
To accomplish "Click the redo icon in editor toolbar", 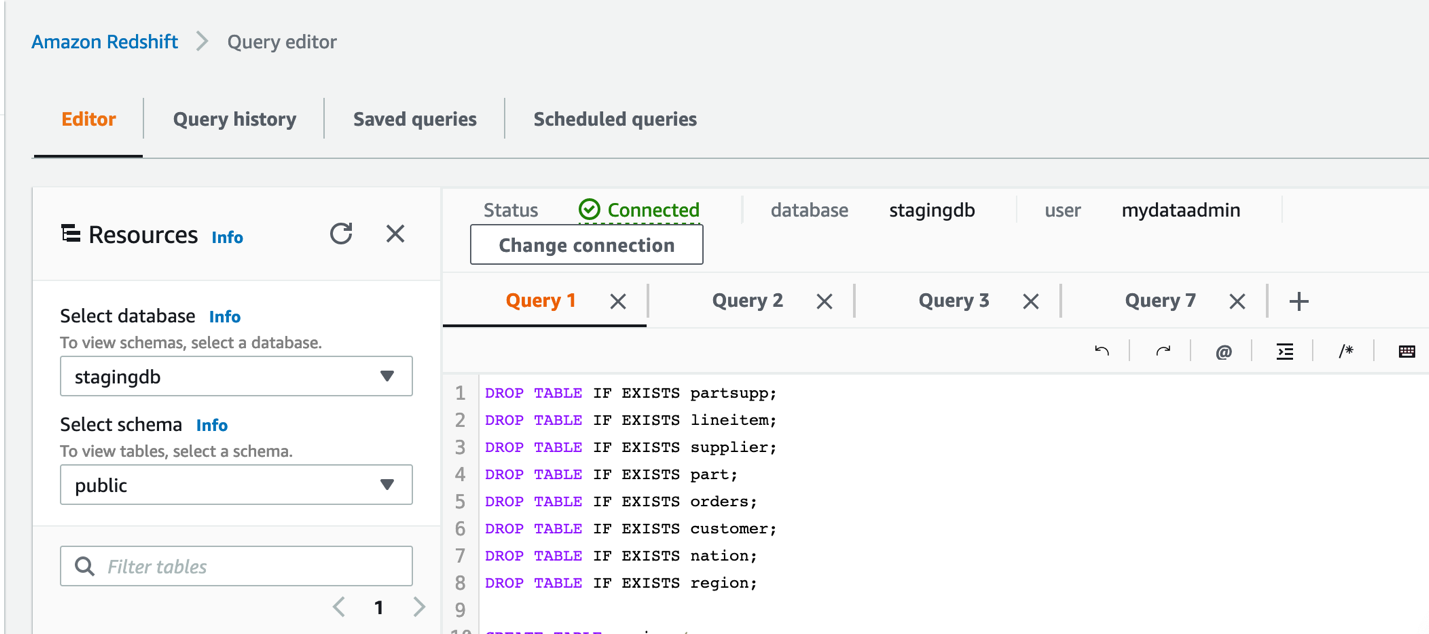I will (x=1163, y=351).
